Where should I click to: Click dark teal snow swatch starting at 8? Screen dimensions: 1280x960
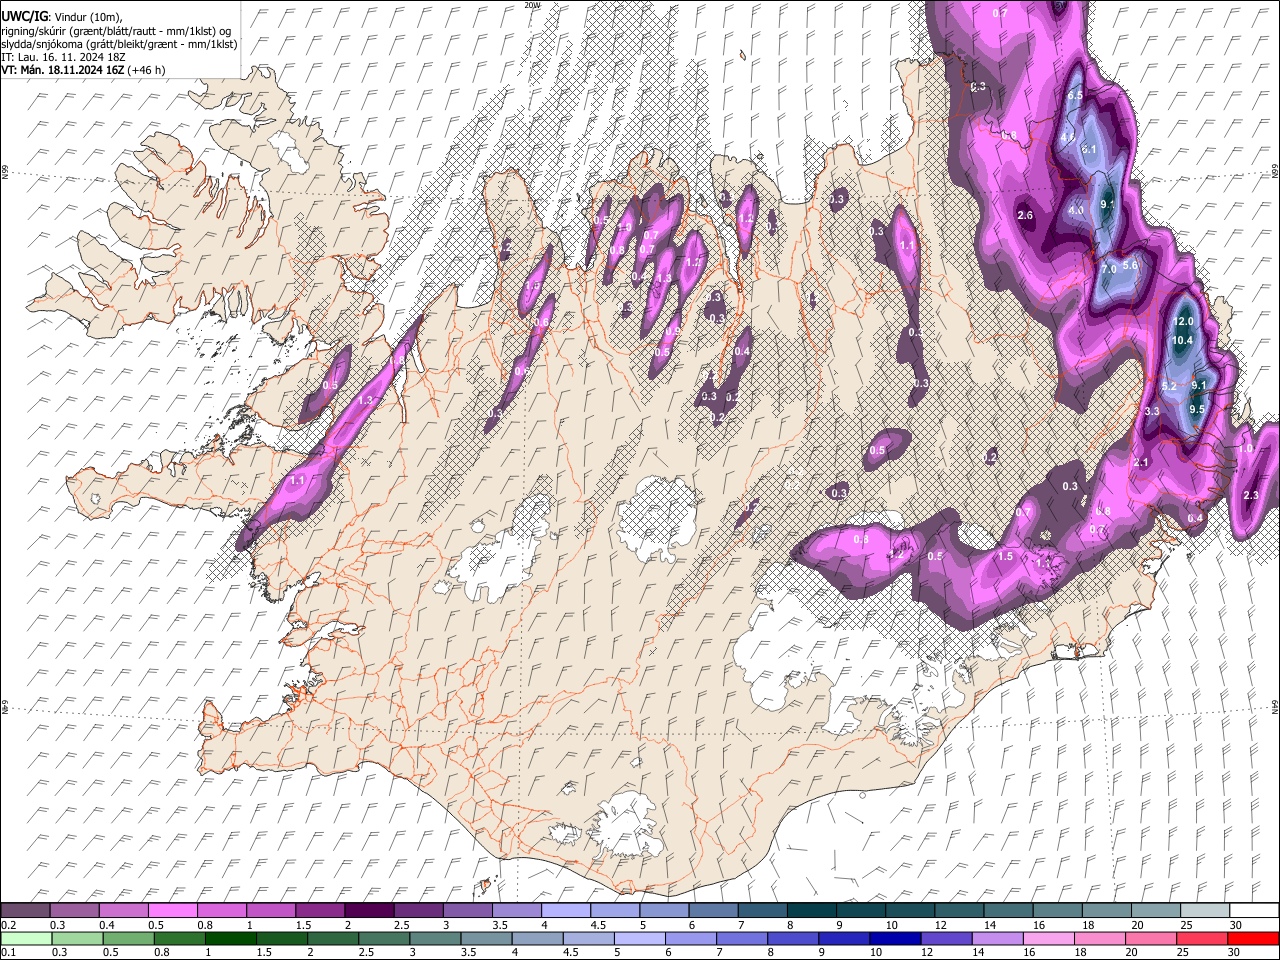point(810,910)
